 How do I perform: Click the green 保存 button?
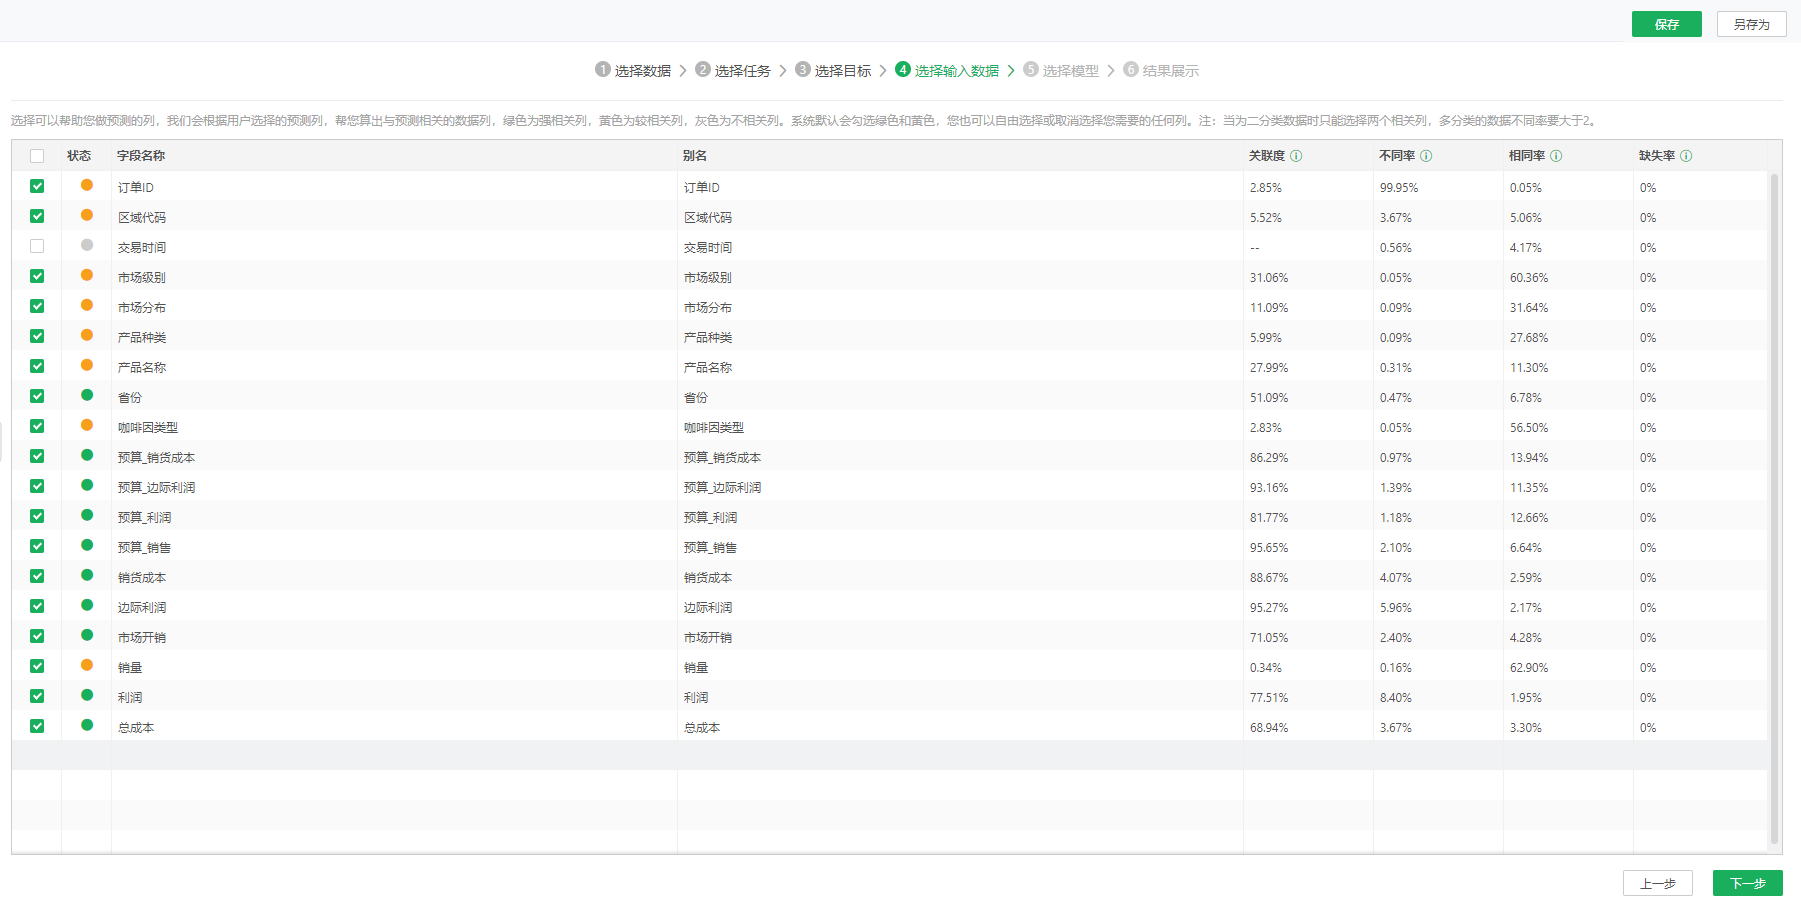click(1666, 23)
